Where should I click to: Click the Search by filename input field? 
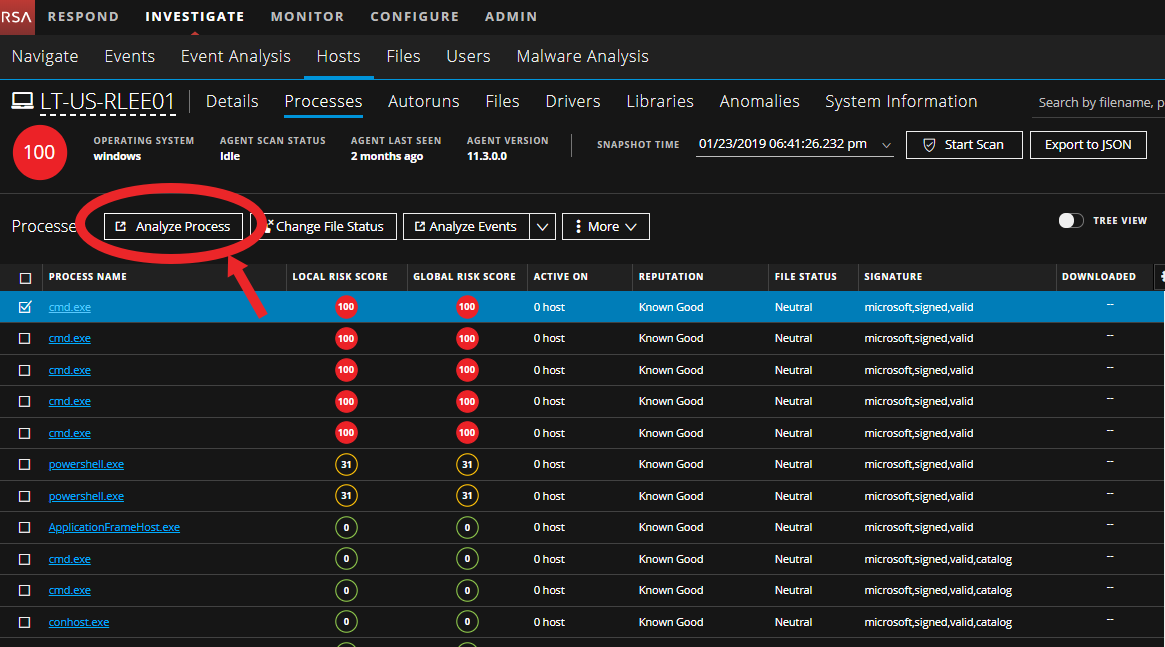pyautogui.click(x=1098, y=102)
